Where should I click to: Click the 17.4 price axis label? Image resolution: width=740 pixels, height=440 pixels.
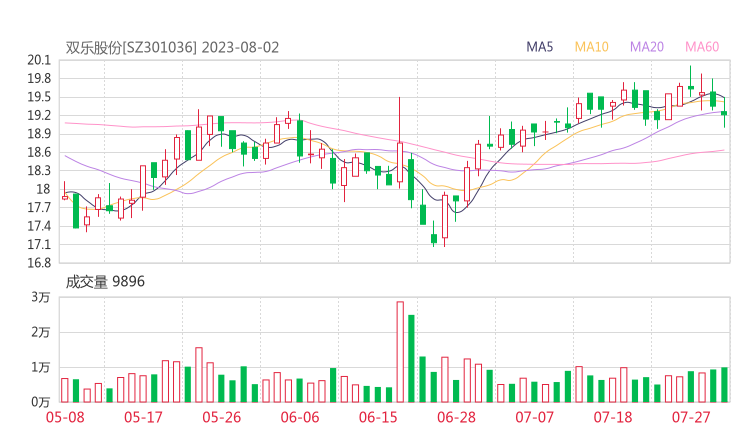[x=39, y=226]
